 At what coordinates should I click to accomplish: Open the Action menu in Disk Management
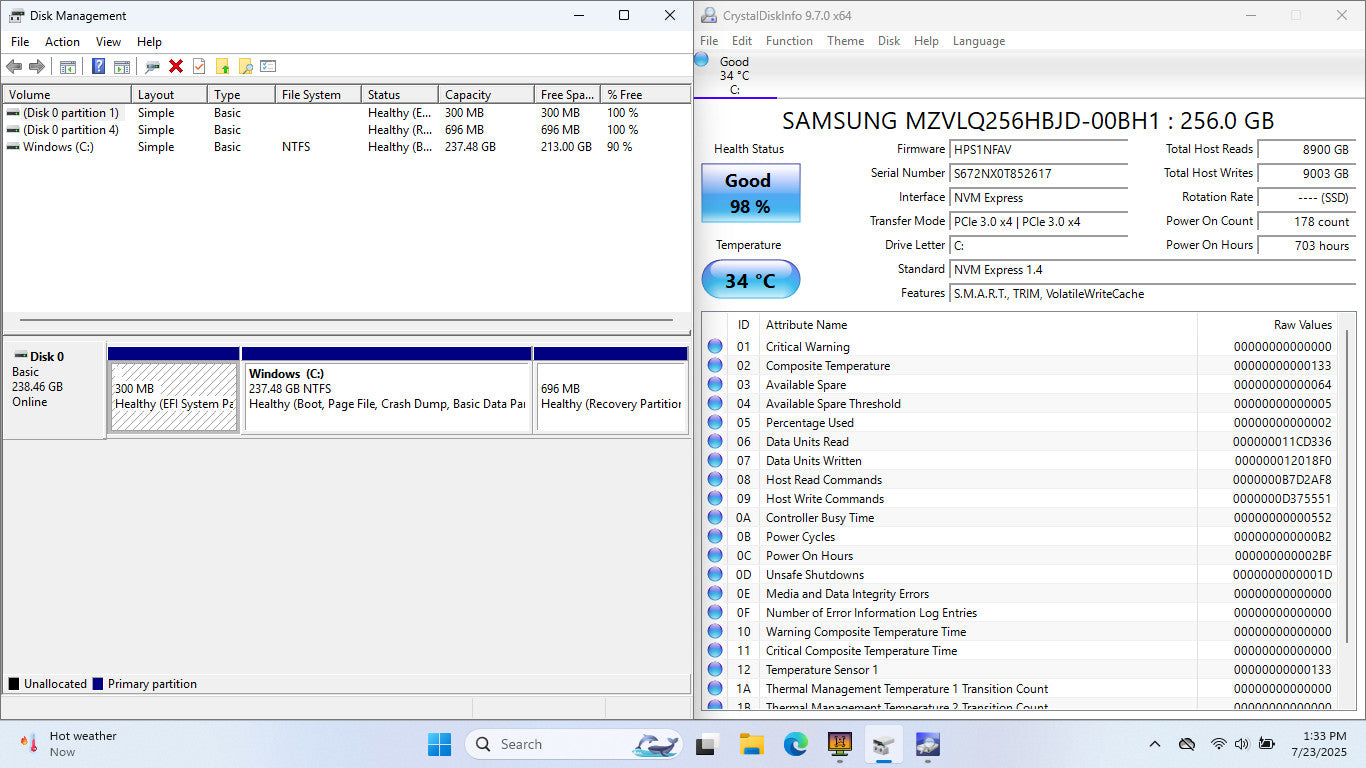[x=62, y=42]
